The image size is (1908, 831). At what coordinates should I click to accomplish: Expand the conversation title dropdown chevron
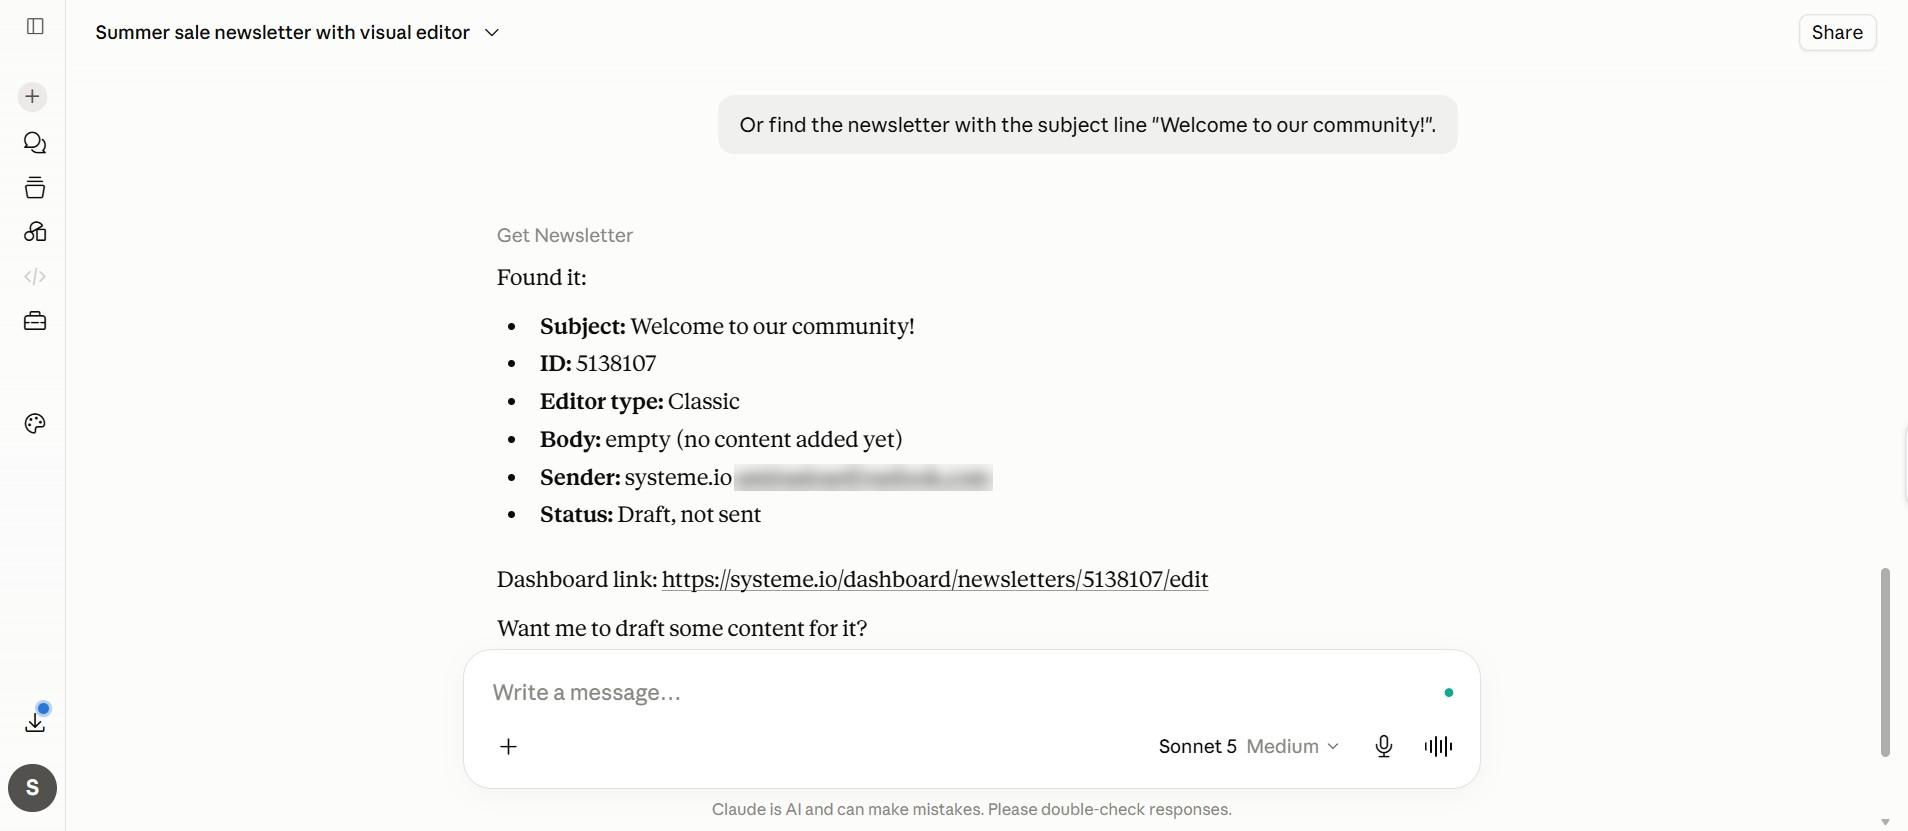(x=492, y=33)
